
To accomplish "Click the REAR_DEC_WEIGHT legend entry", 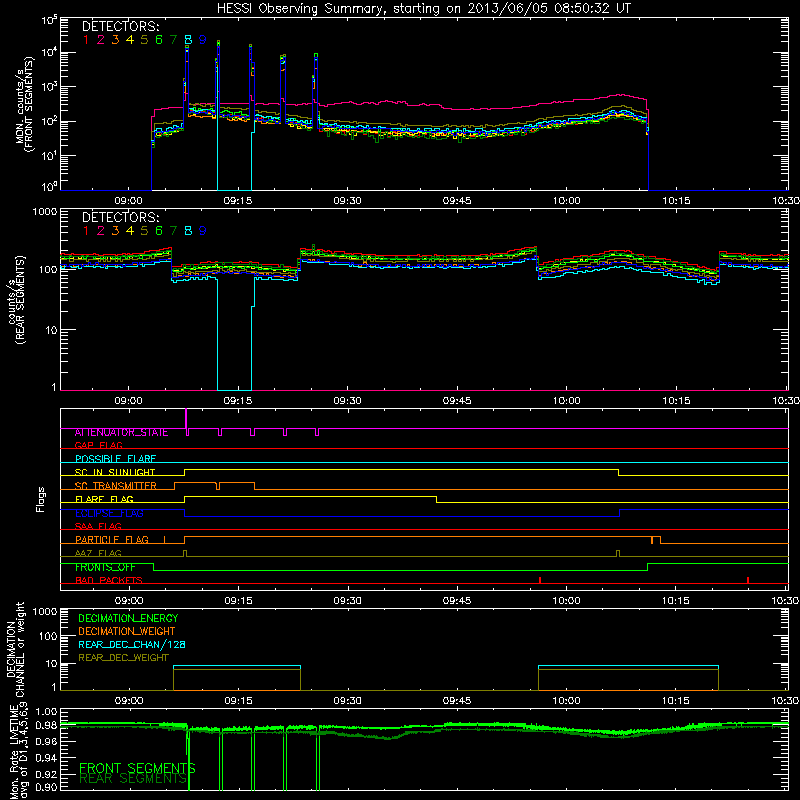I will click(123, 658).
